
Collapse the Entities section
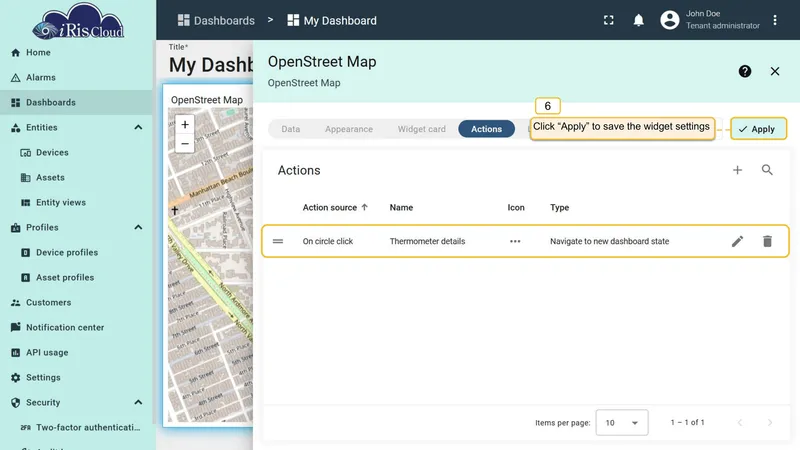(138, 128)
